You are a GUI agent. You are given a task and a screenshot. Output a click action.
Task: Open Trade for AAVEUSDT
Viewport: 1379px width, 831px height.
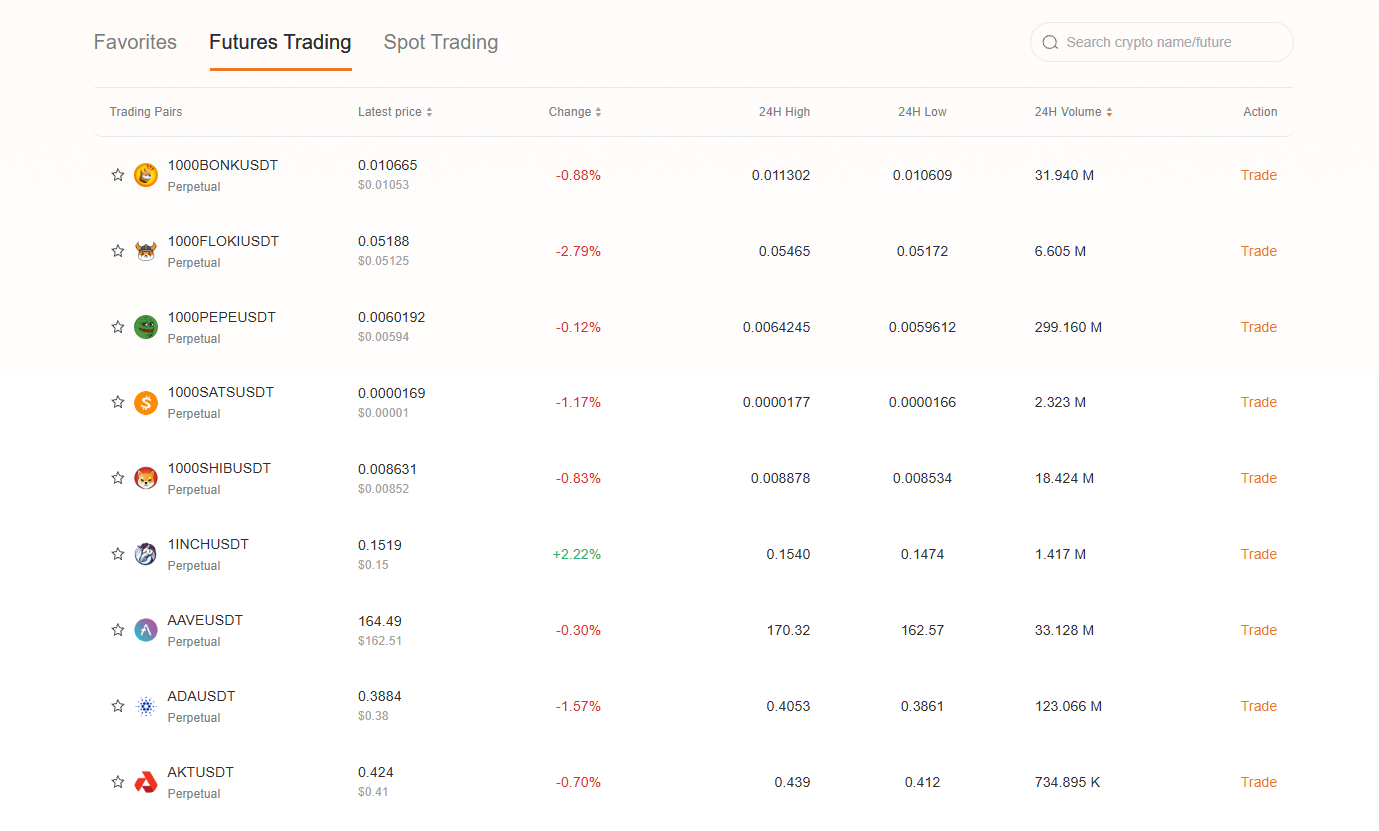1258,629
